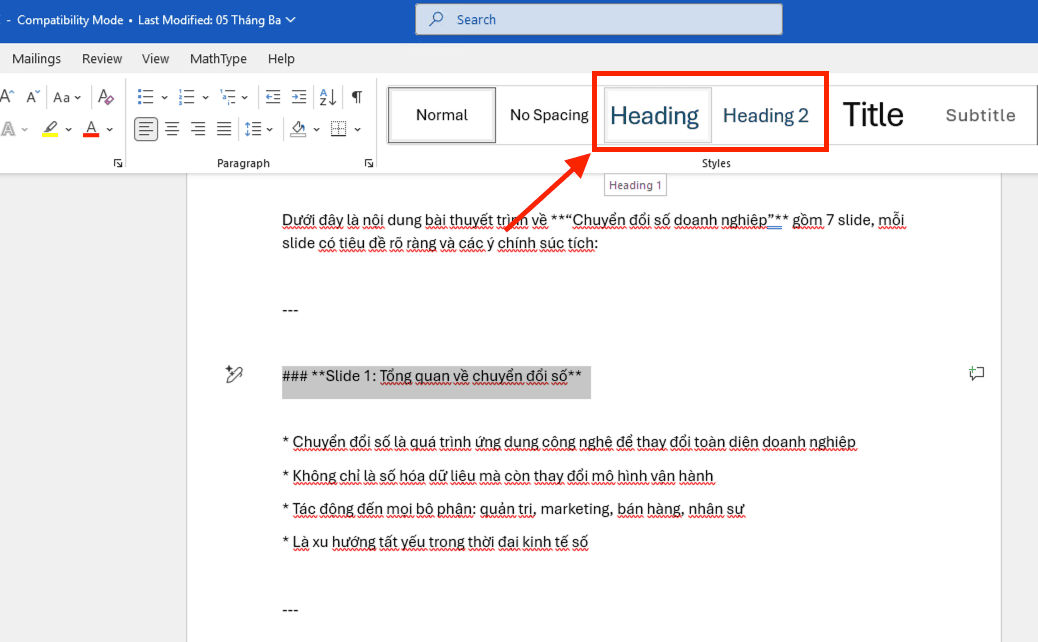Click the Clear All Formatting icon

click(x=106, y=97)
